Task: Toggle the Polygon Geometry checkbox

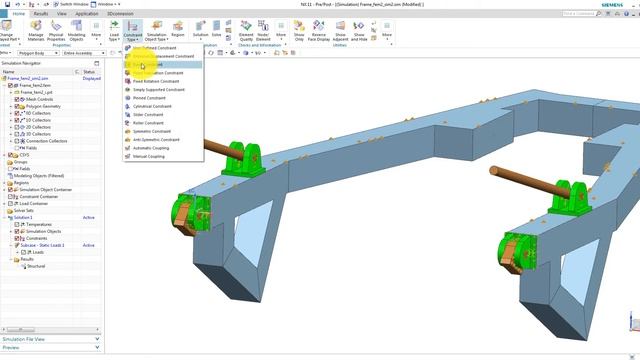Action: click(17, 106)
